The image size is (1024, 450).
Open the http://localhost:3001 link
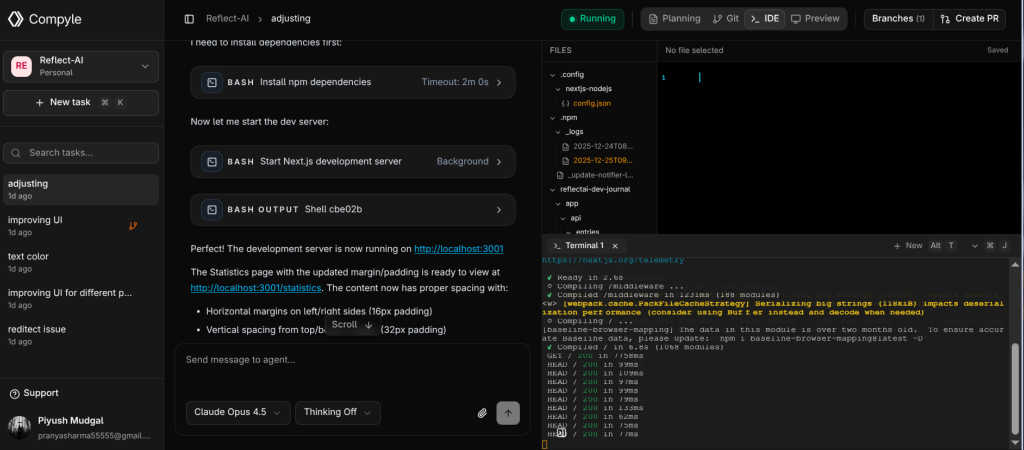coord(458,249)
